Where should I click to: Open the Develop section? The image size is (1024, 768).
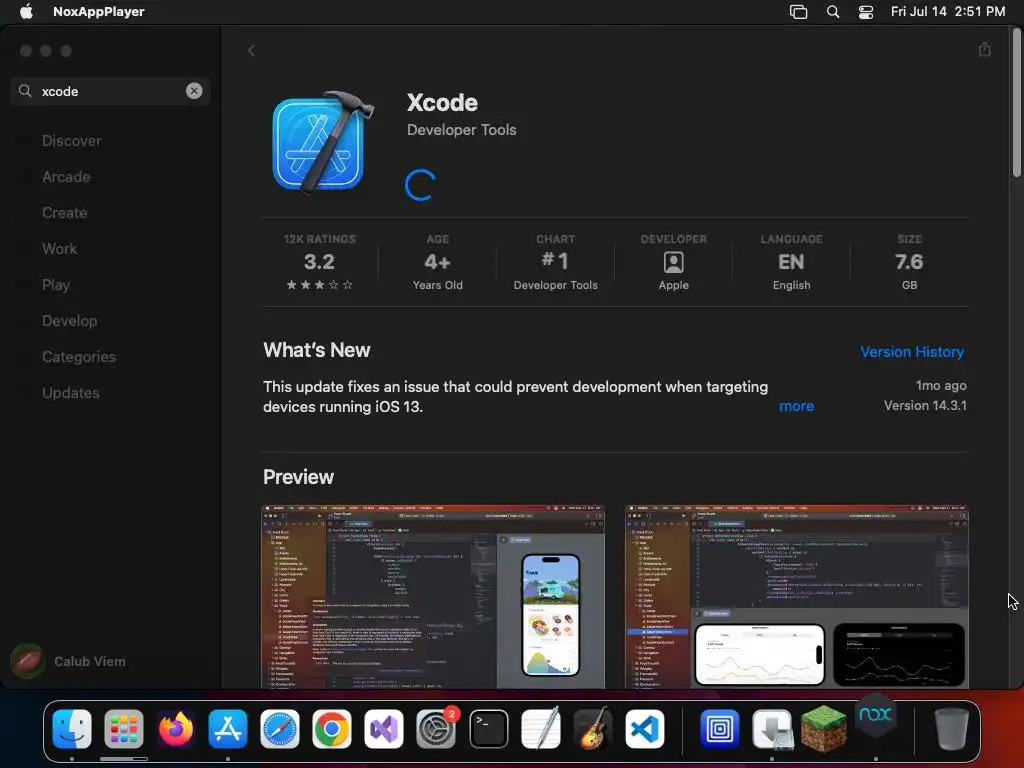[70, 321]
